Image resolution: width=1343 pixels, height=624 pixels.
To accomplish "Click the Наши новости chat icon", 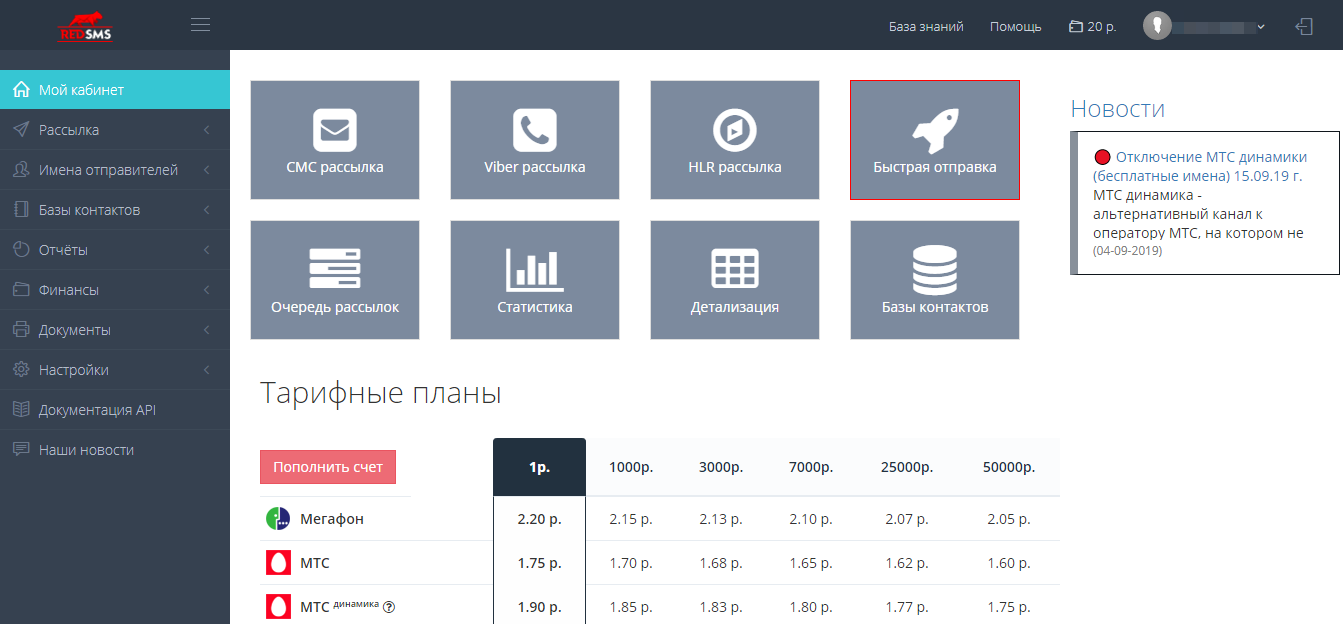I will pyautogui.click(x=21, y=450).
